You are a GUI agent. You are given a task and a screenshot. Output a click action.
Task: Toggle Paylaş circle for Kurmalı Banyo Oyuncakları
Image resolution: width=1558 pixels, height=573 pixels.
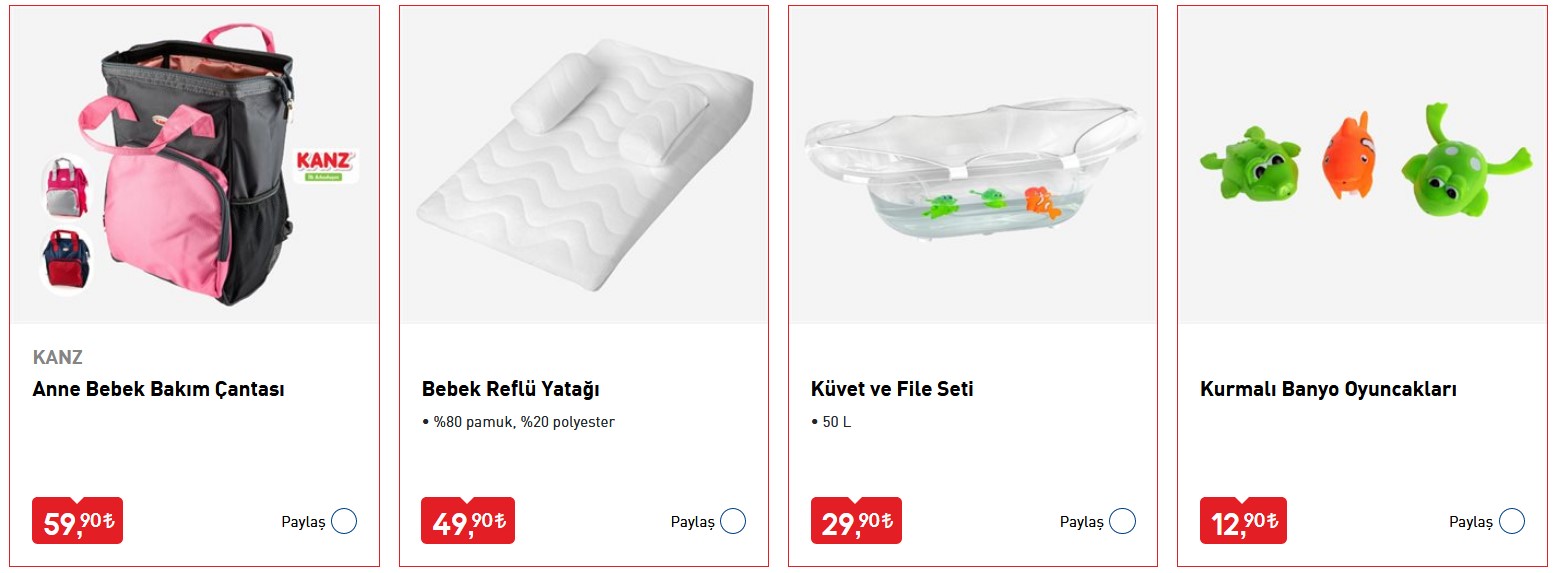tap(1512, 521)
